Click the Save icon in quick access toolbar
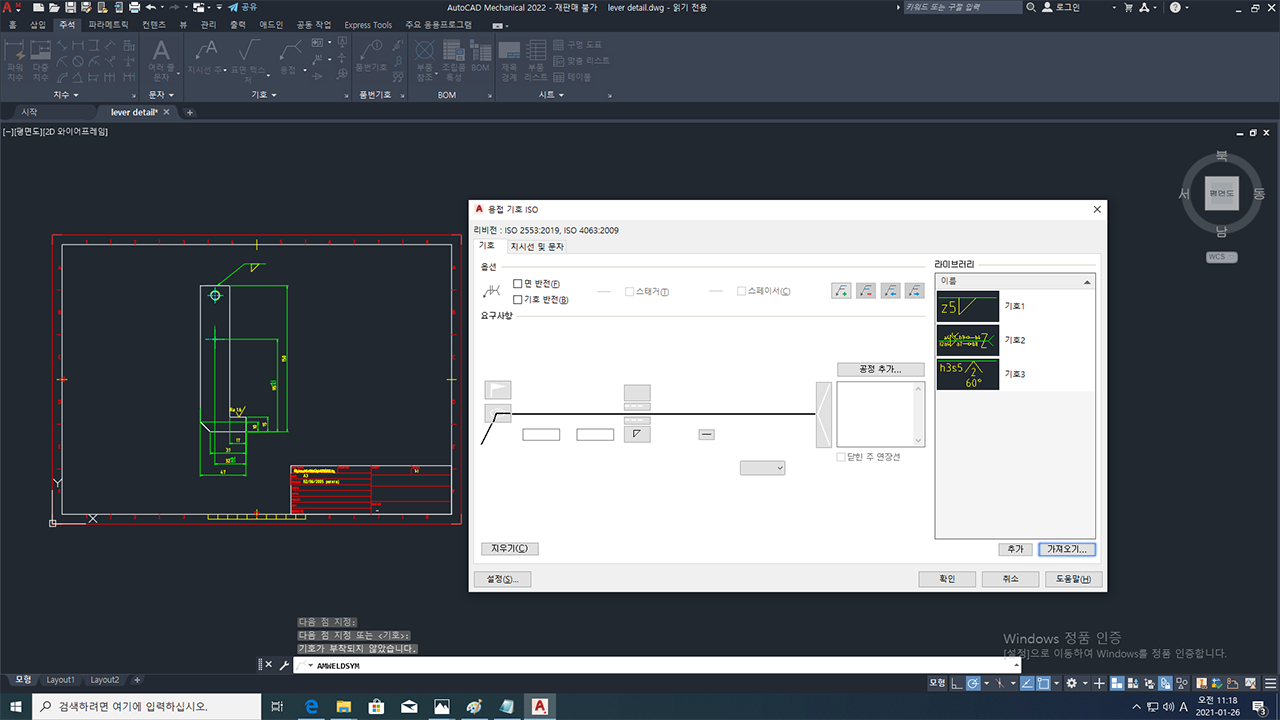This screenshot has width=1280, height=720. click(x=71, y=7)
